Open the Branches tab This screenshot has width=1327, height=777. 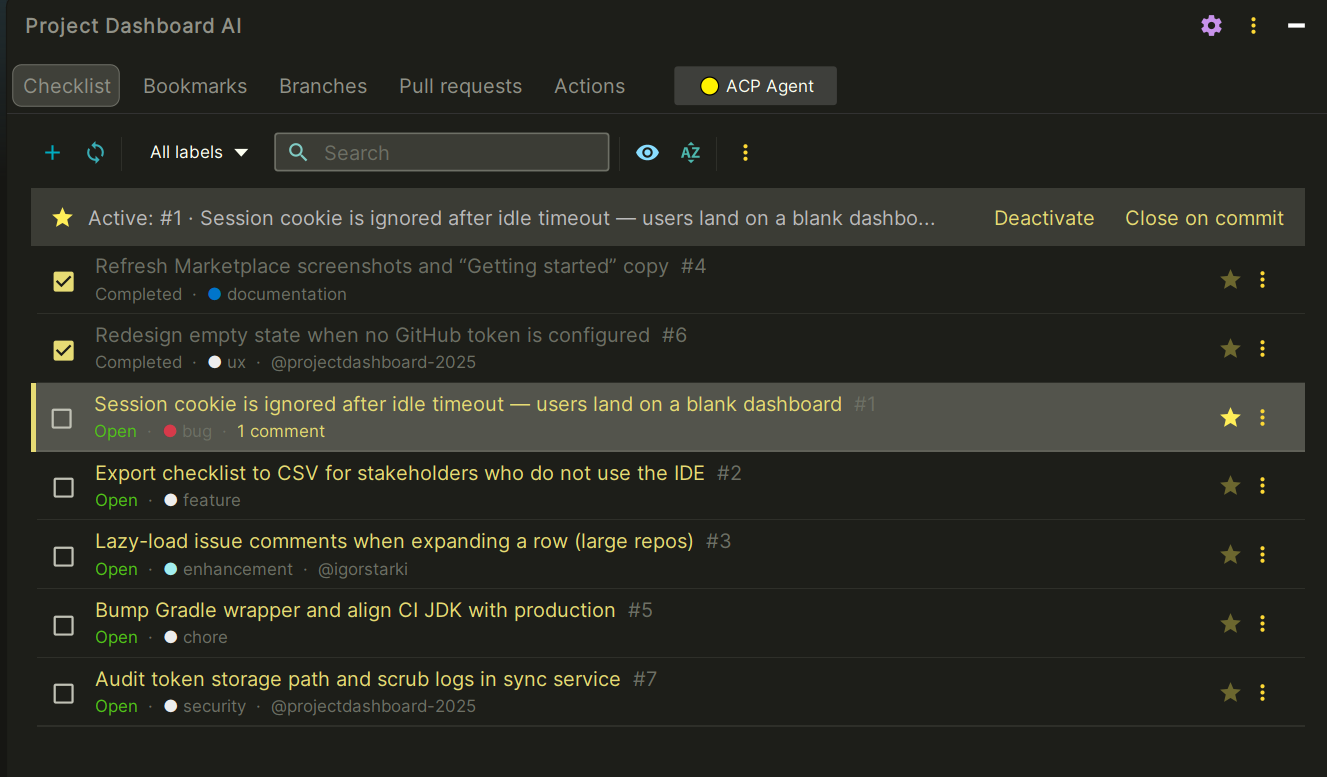click(x=323, y=86)
